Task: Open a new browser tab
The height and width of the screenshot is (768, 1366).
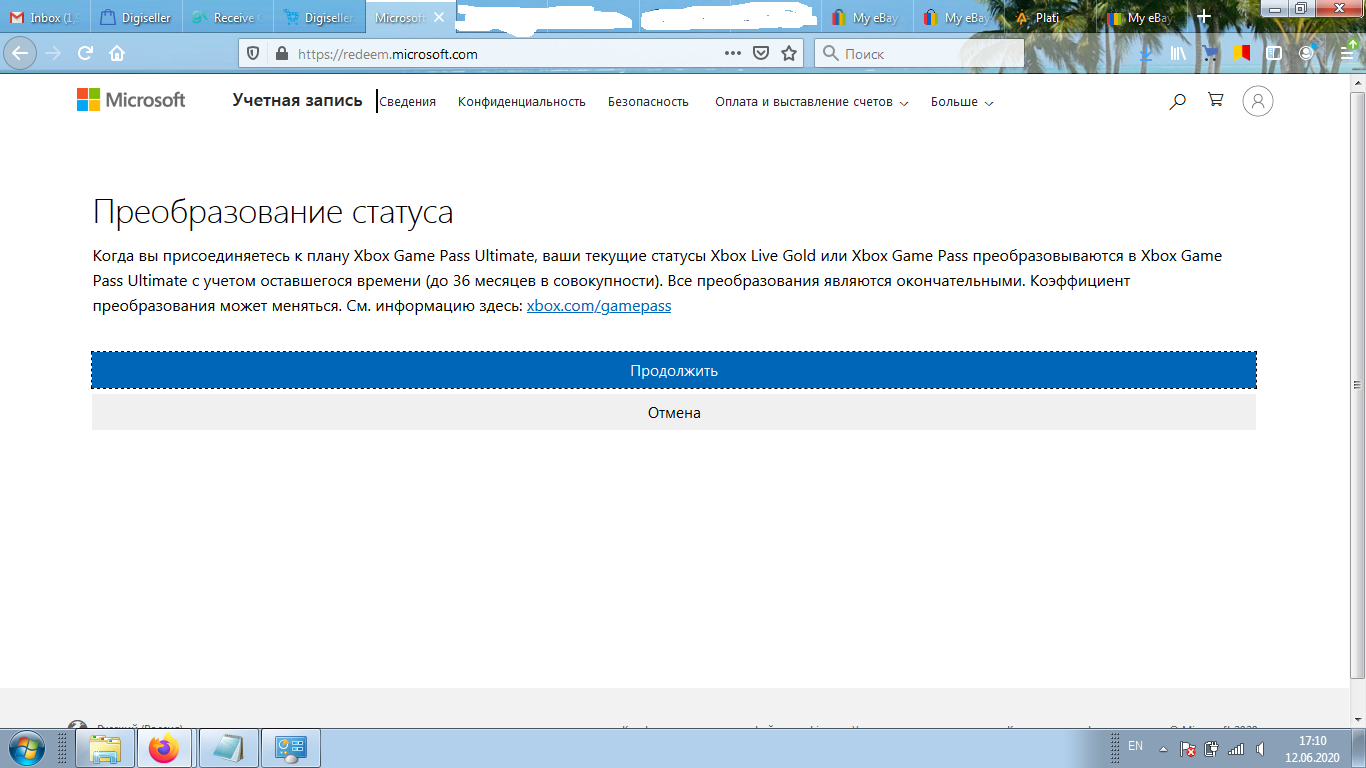Action: tap(1204, 17)
